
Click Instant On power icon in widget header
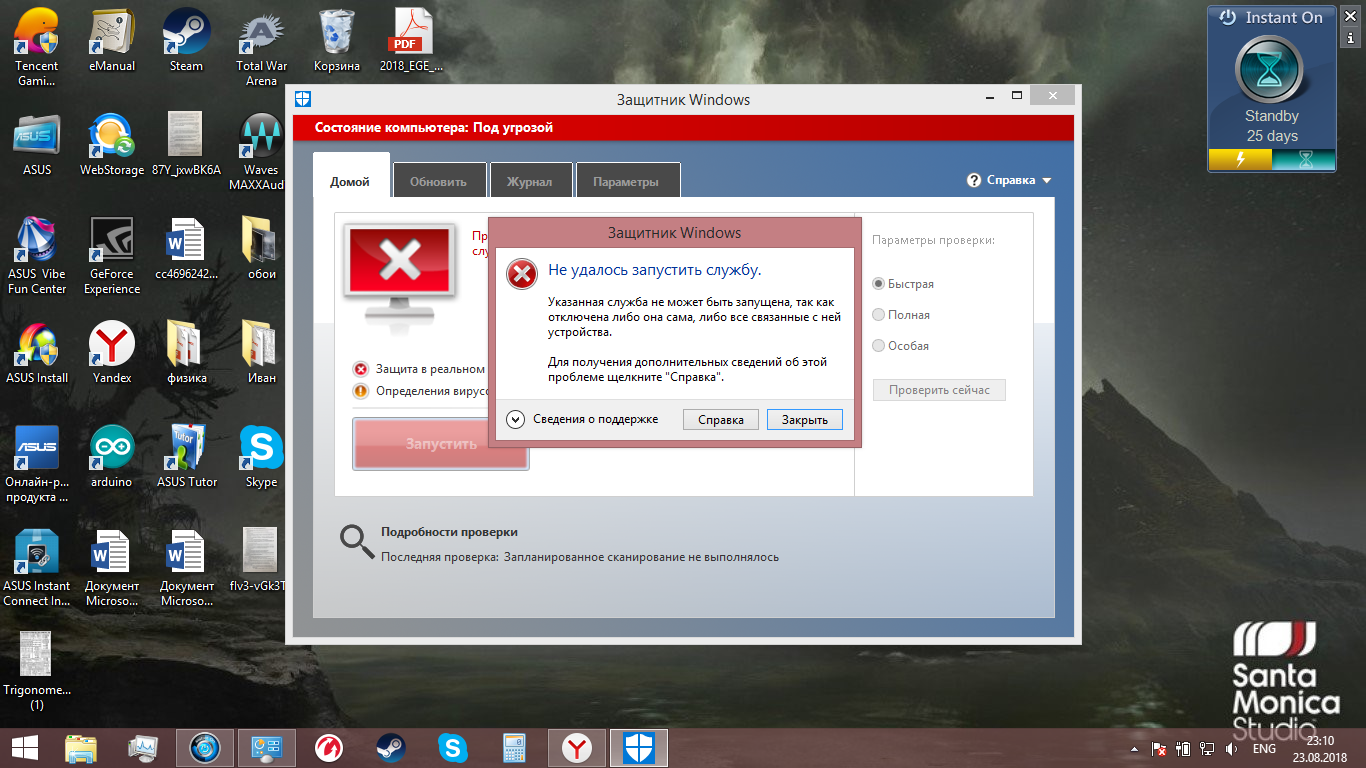click(1227, 17)
